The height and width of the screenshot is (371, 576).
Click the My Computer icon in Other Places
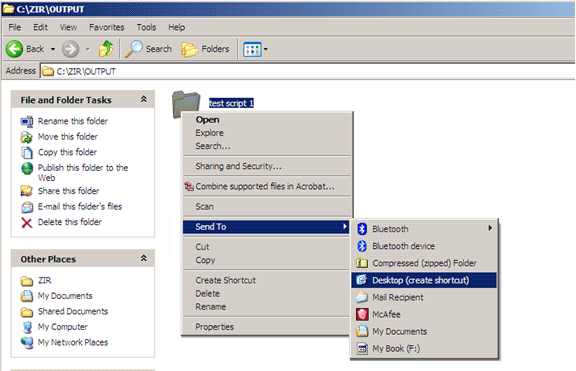pyautogui.click(x=27, y=327)
